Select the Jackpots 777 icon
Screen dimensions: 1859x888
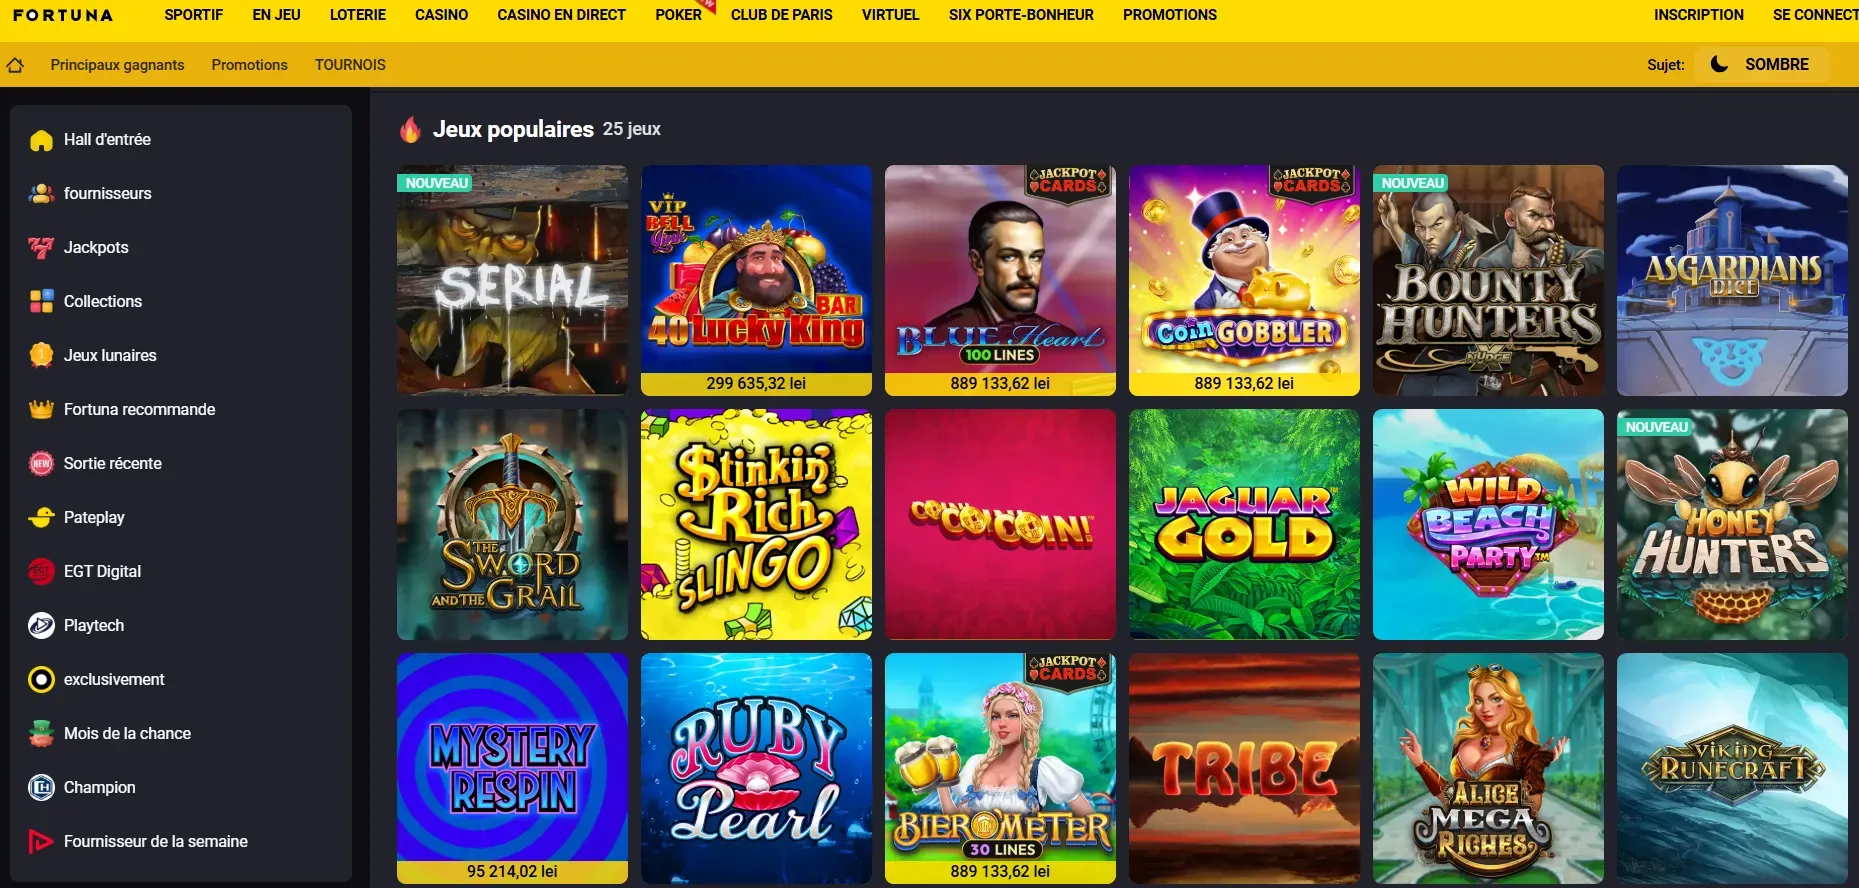[41, 248]
